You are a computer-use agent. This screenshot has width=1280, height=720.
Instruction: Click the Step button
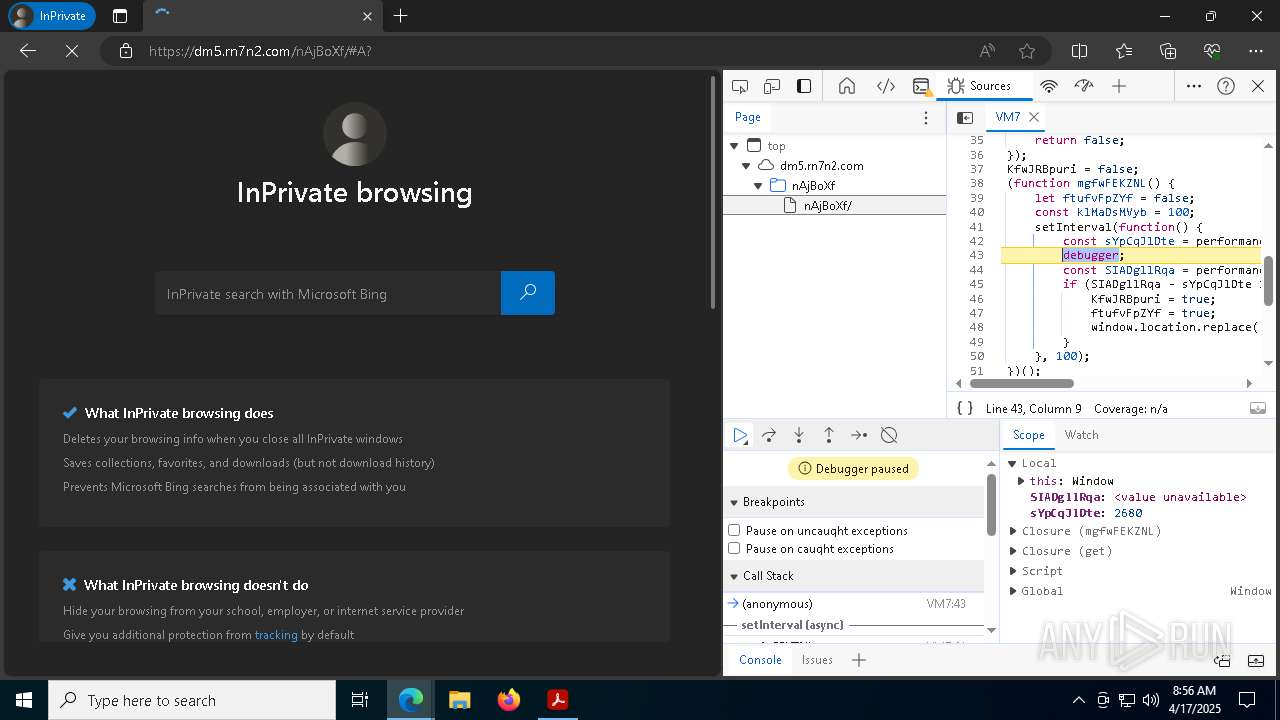(859, 435)
